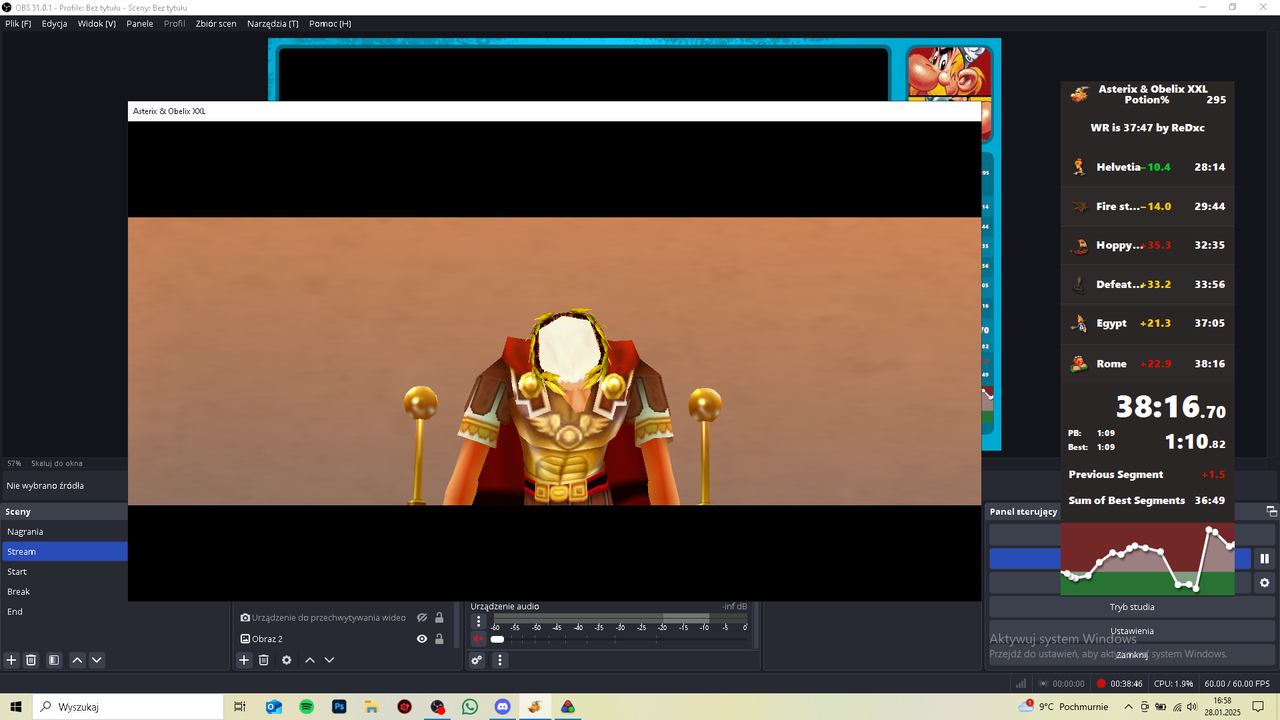Pop out the Panel sterujący dock
The width and height of the screenshot is (1280, 720).
tap(1271, 511)
